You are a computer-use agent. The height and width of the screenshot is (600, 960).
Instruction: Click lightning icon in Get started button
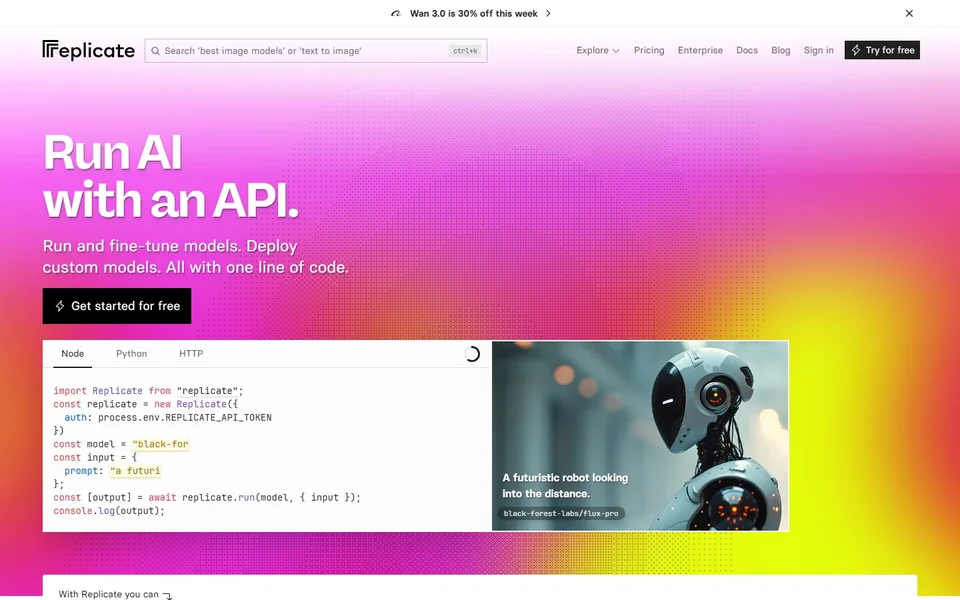click(x=60, y=306)
